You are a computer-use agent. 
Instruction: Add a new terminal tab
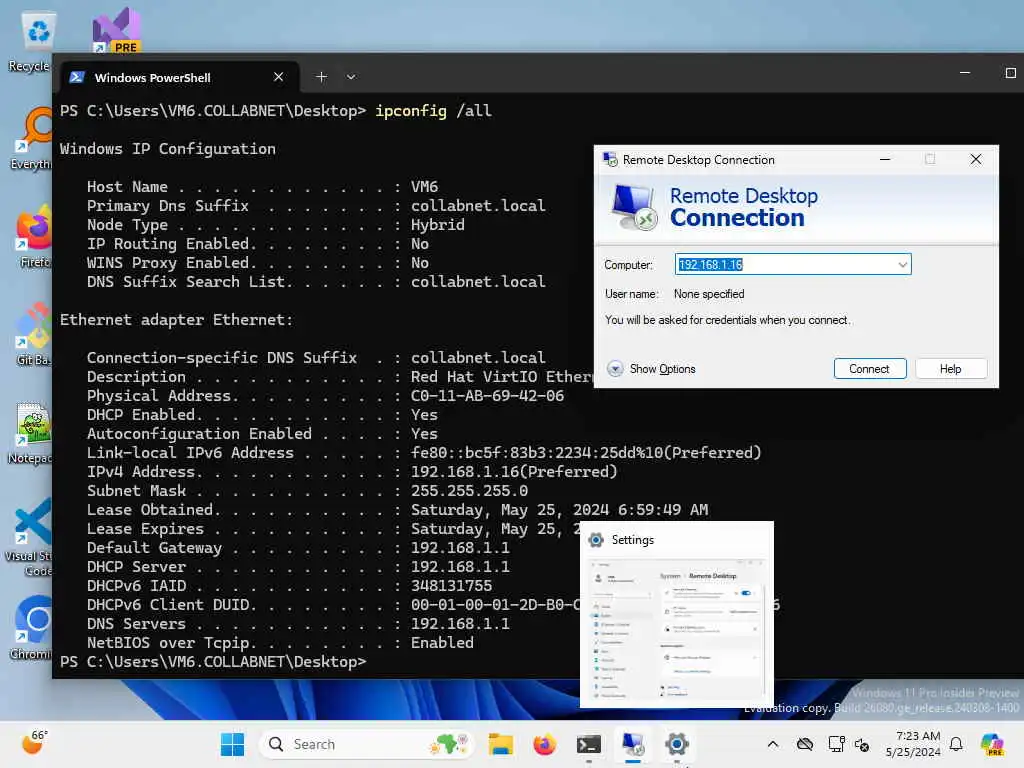pyautogui.click(x=321, y=77)
